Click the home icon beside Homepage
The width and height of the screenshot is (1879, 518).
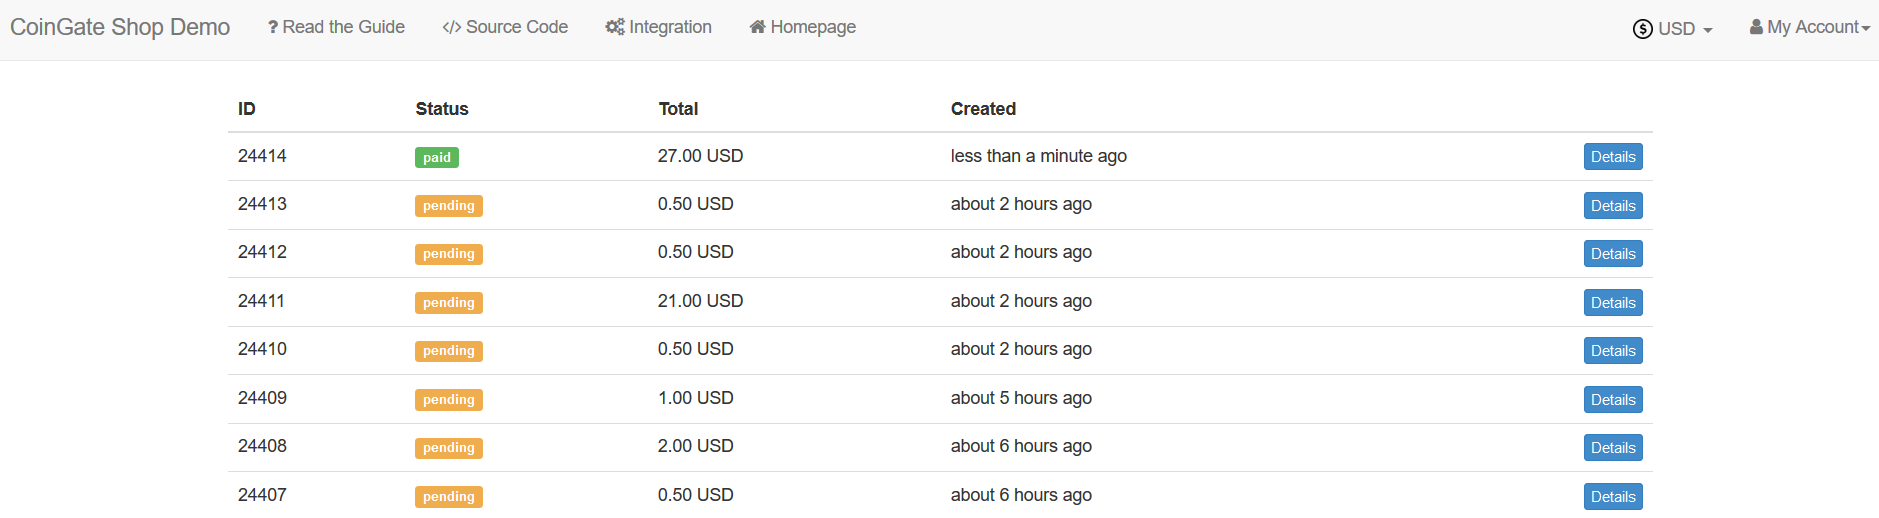coord(758,27)
